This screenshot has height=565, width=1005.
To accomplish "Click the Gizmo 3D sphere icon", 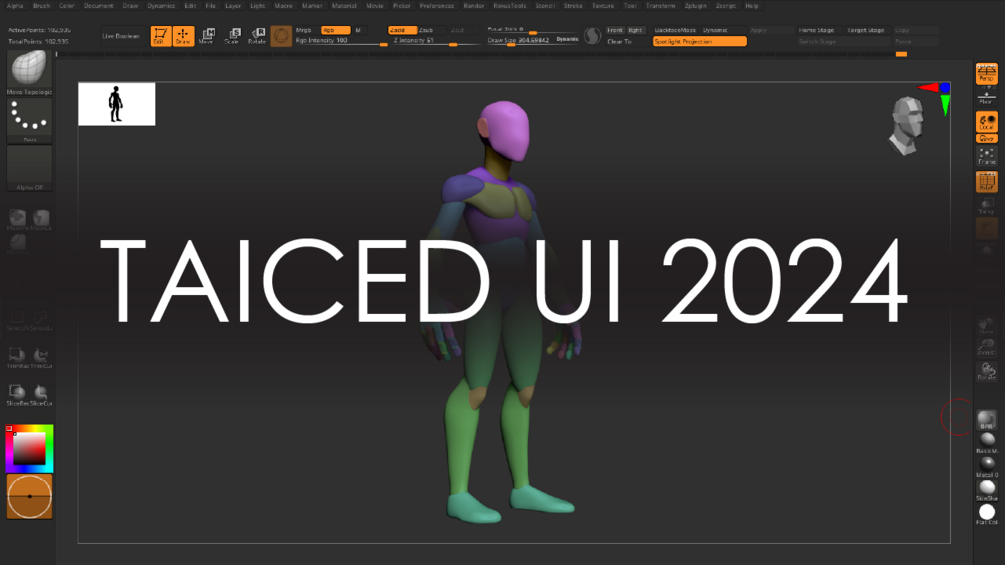I will pyautogui.click(x=281, y=36).
